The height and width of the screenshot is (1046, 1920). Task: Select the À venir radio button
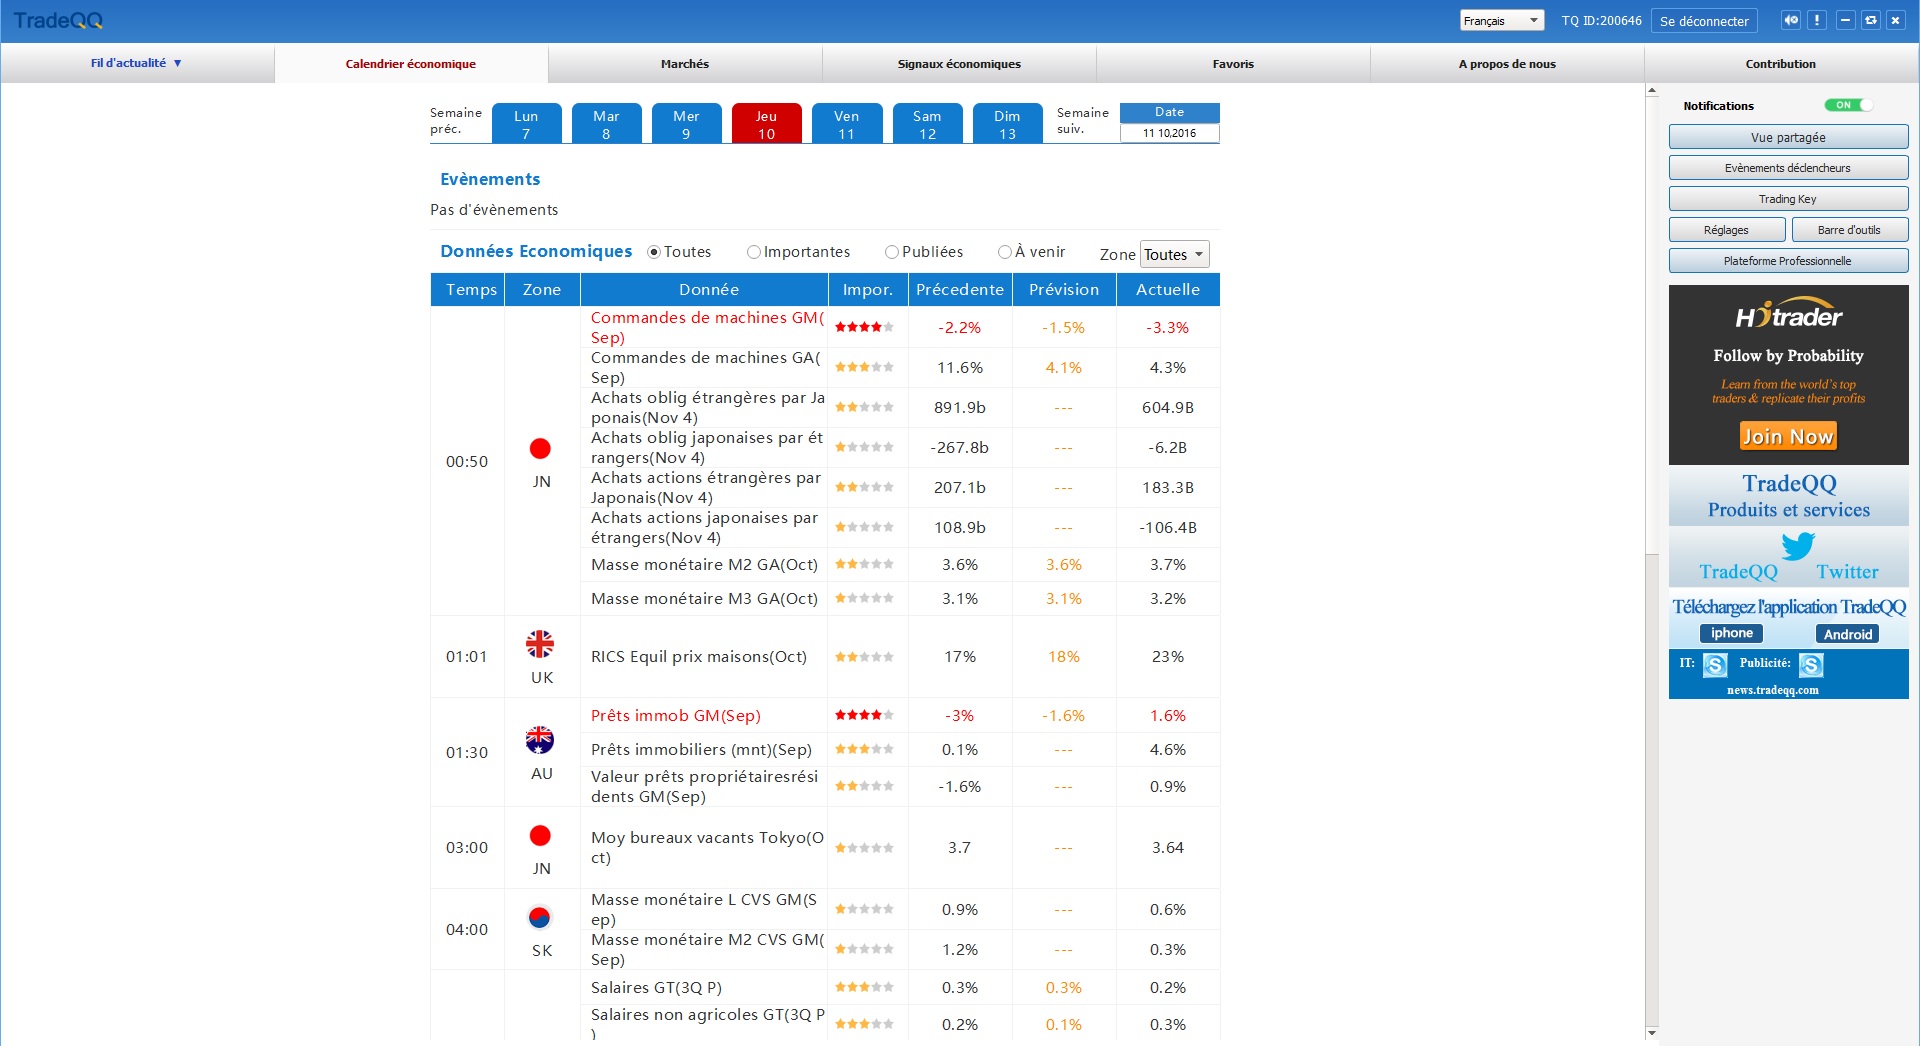[1005, 252]
